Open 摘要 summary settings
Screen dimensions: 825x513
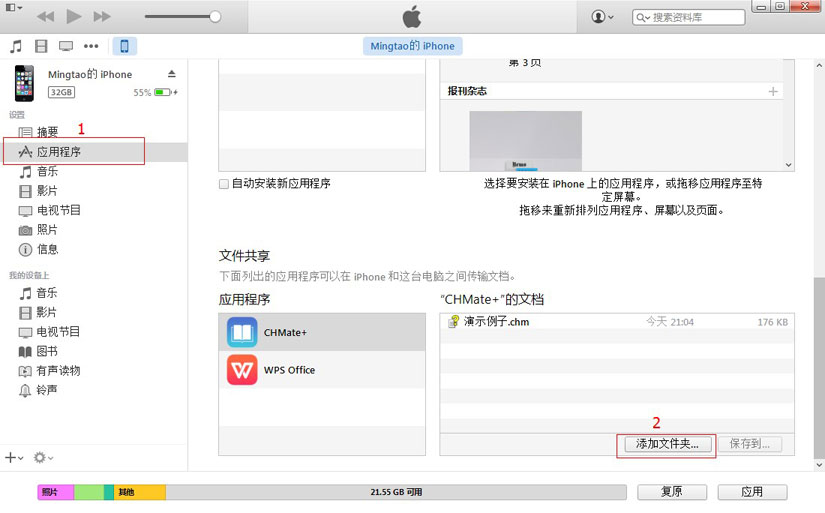coord(47,132)
